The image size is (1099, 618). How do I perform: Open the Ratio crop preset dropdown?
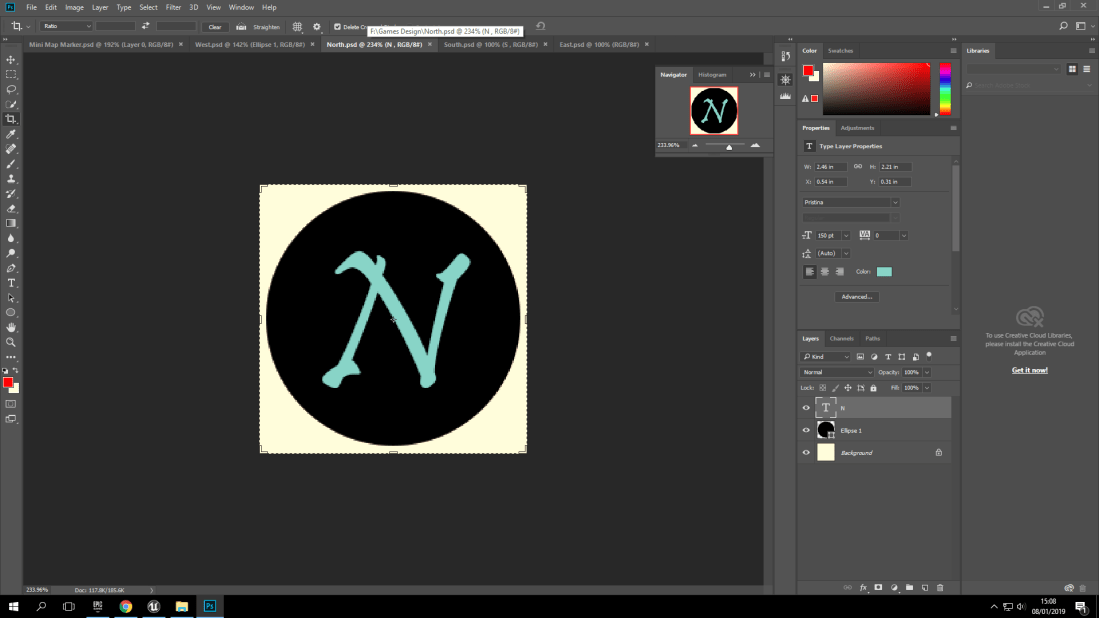(x=66, y=26)
